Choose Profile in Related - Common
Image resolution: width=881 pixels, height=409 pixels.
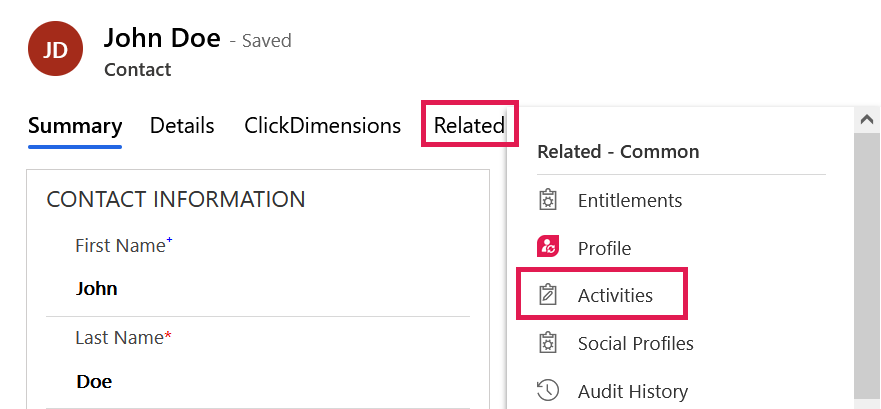(604, 248)
